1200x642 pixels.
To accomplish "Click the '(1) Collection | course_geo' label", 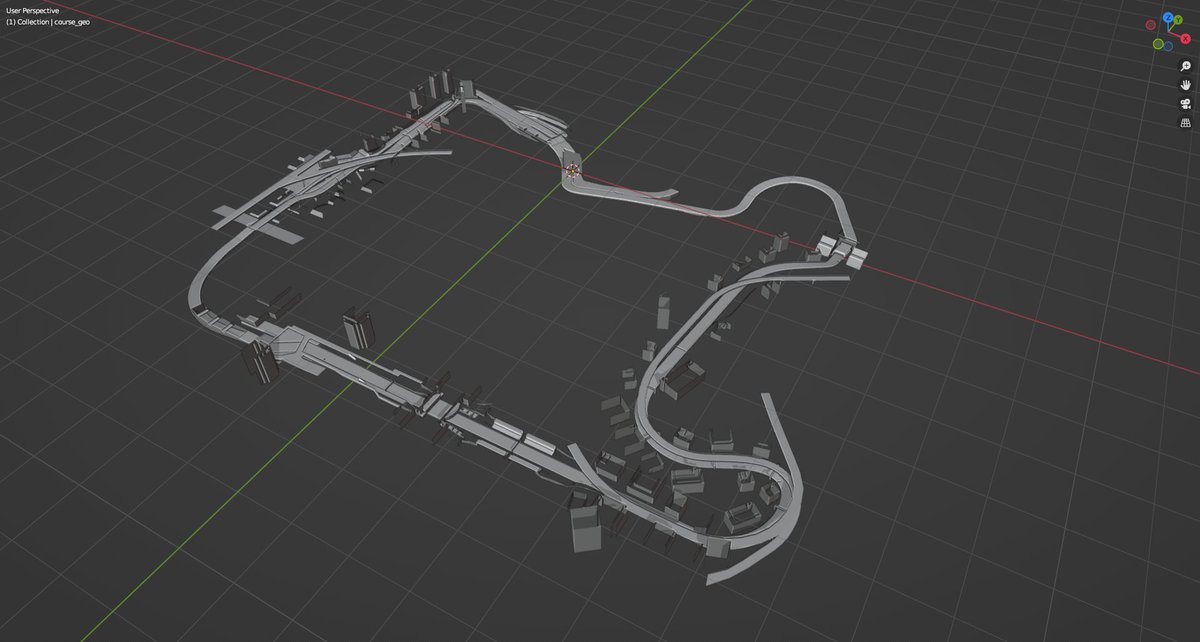I will [48, 21].
